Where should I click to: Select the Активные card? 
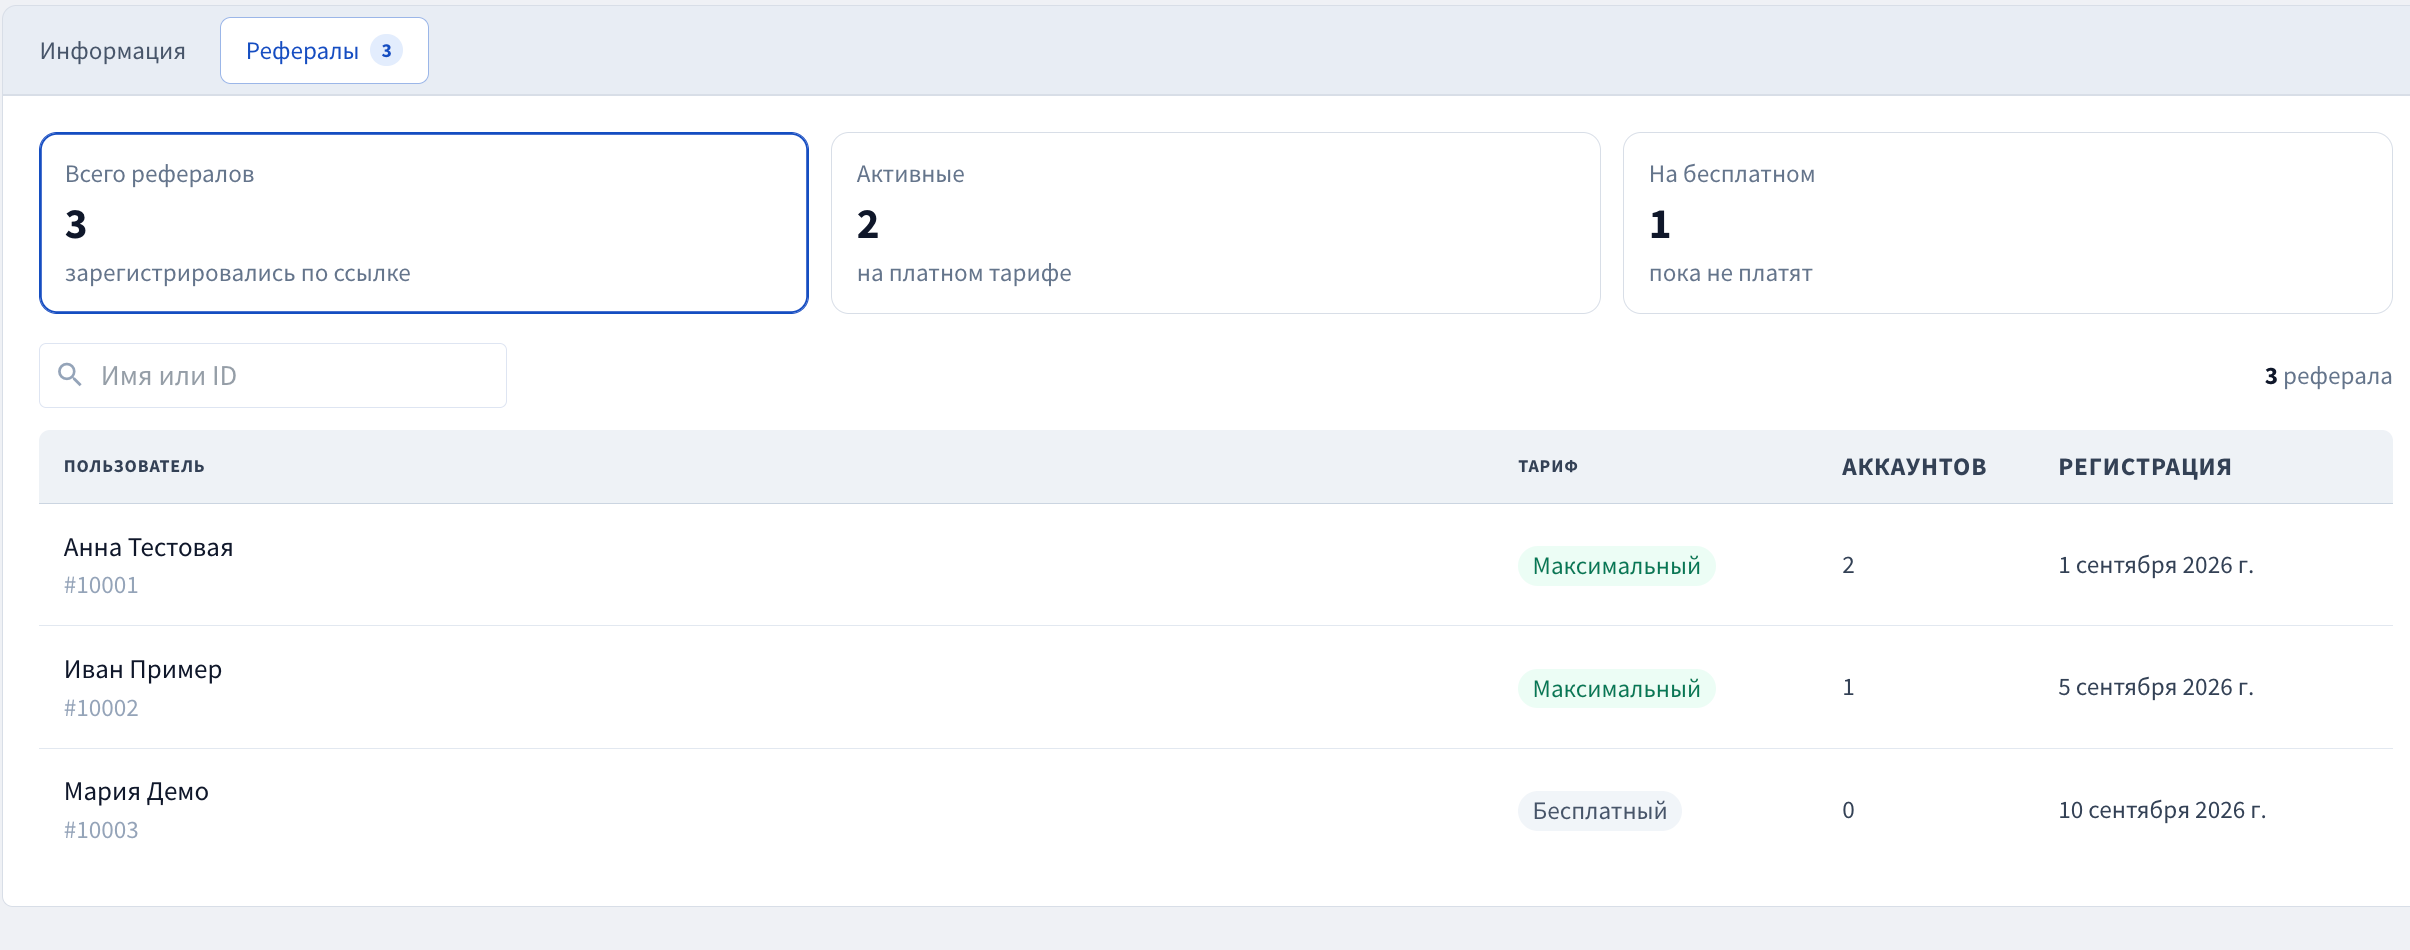[1216, 223]
